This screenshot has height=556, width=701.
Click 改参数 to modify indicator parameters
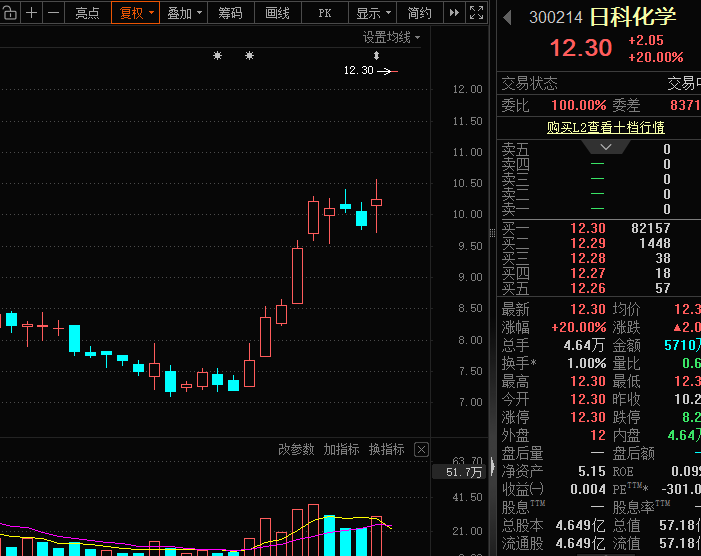coord(296,449)
